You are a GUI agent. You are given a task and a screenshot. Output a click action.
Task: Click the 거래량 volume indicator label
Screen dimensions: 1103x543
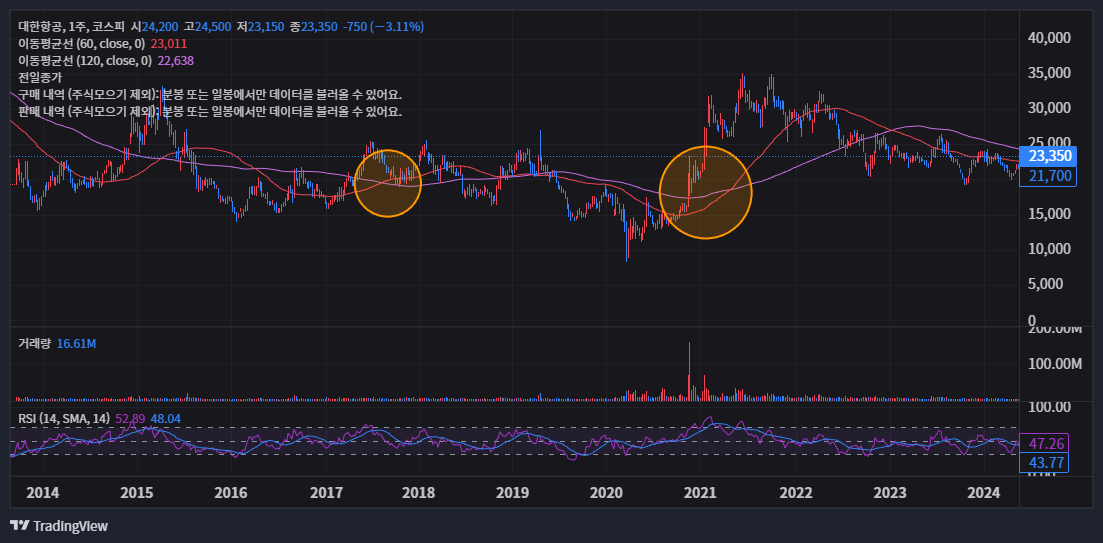(x=34, y=343)
